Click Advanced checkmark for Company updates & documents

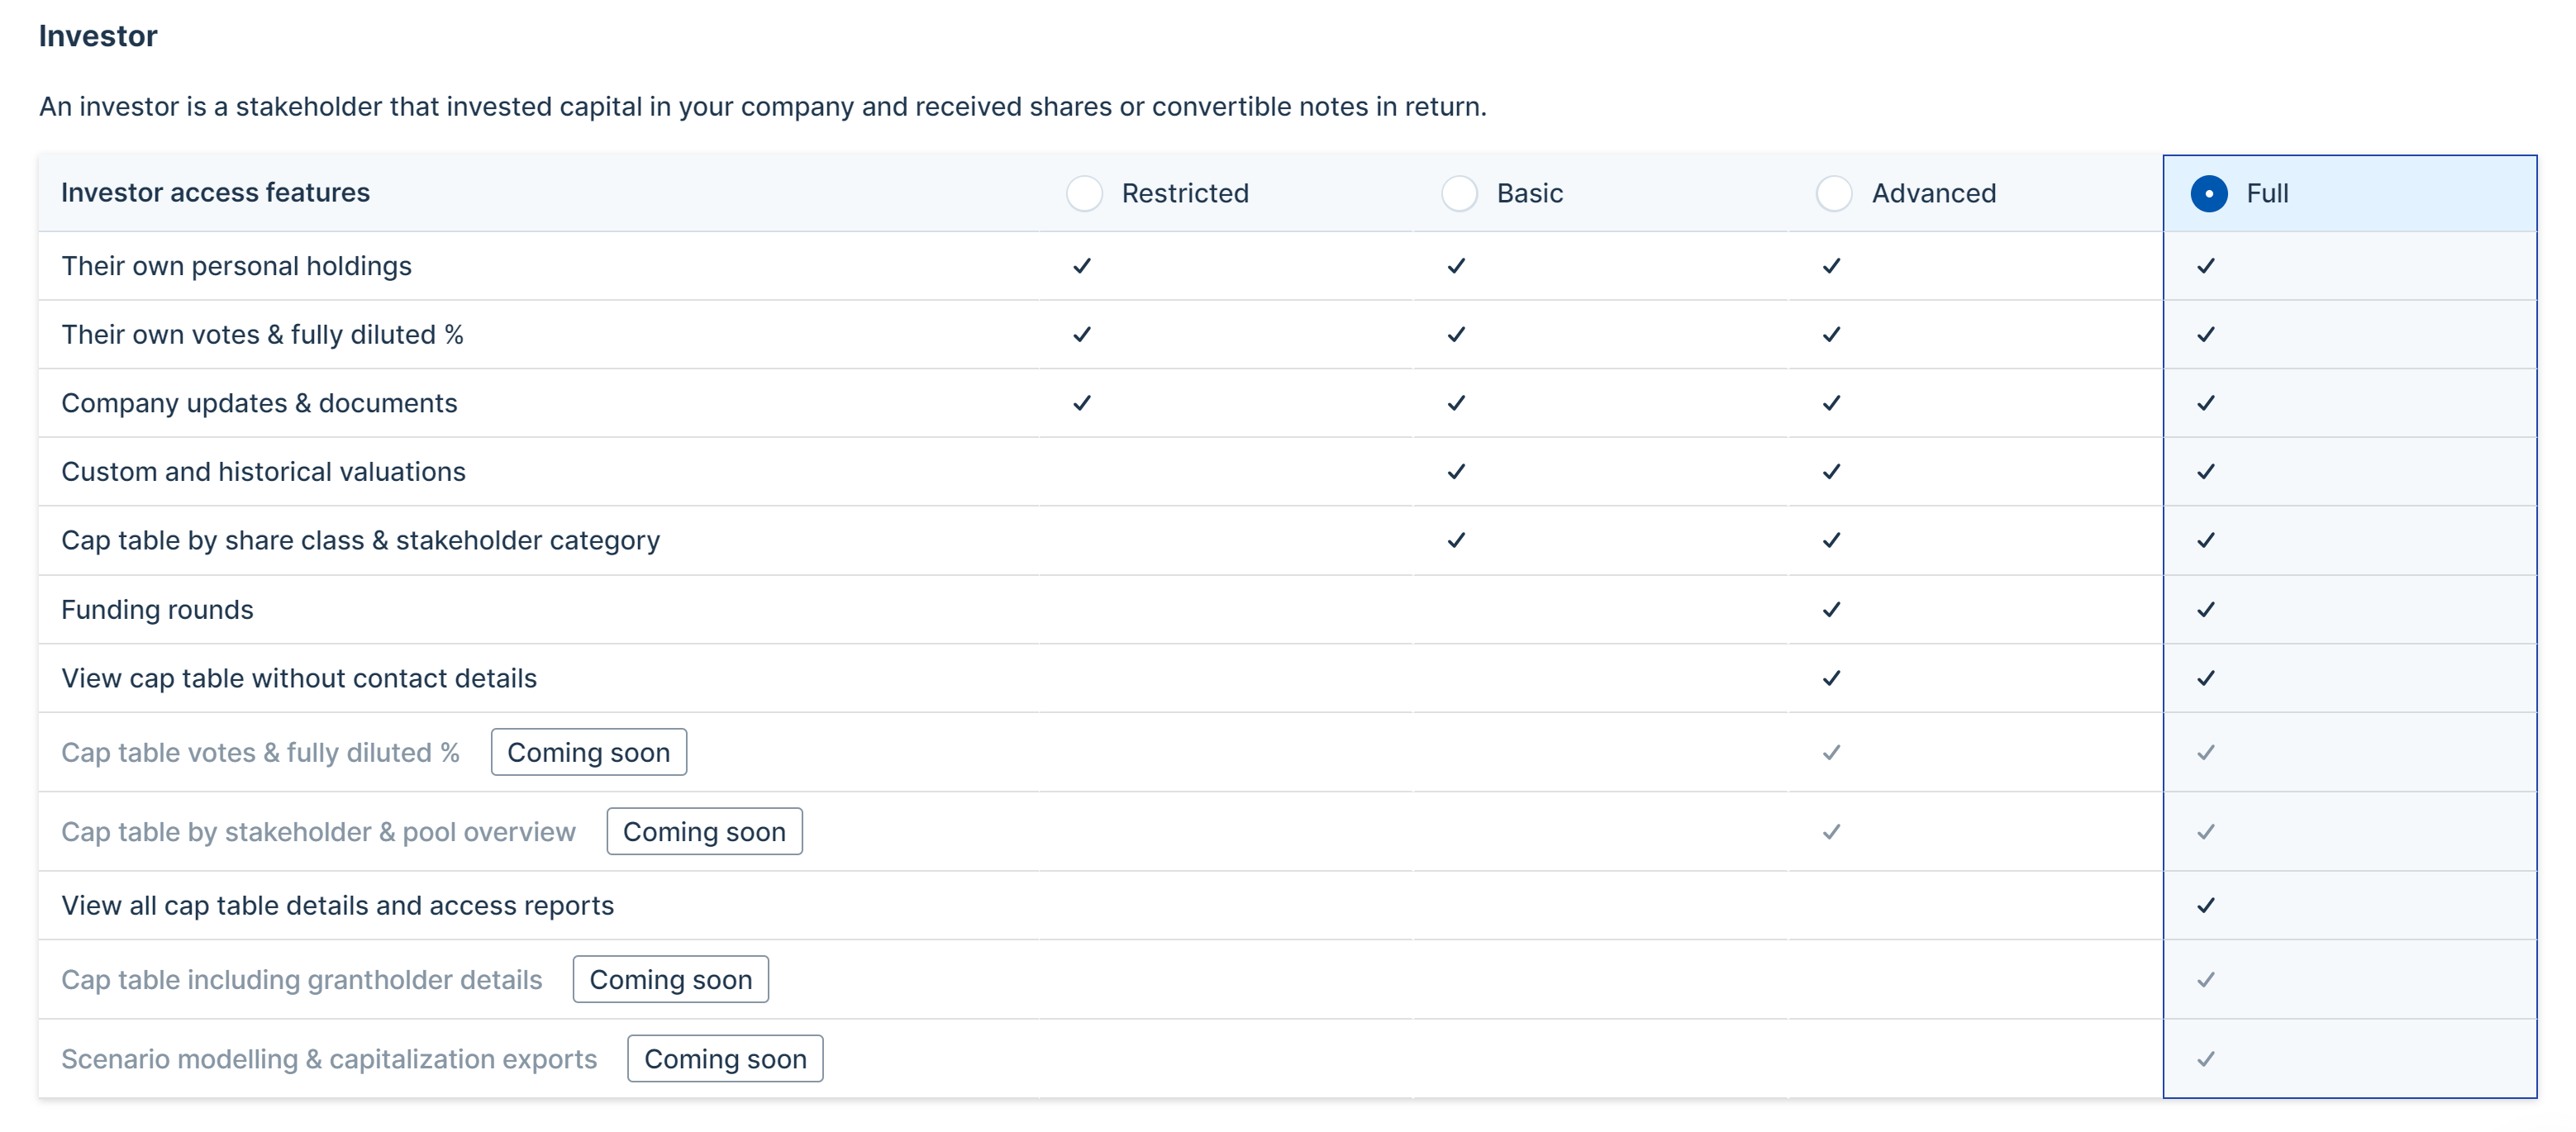1832,403
